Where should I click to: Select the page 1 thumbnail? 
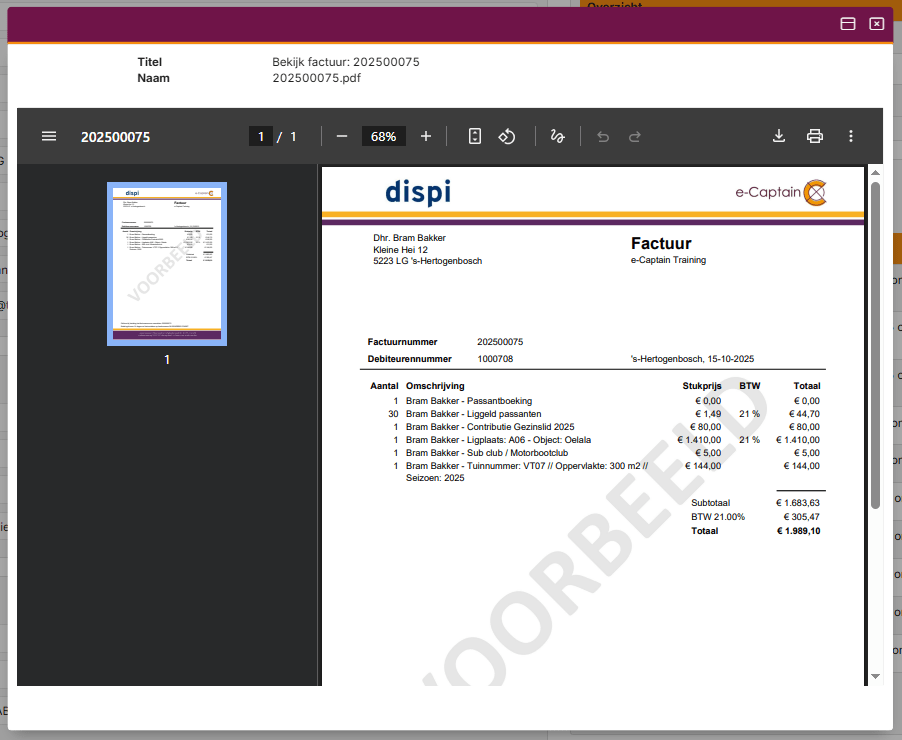167,264
